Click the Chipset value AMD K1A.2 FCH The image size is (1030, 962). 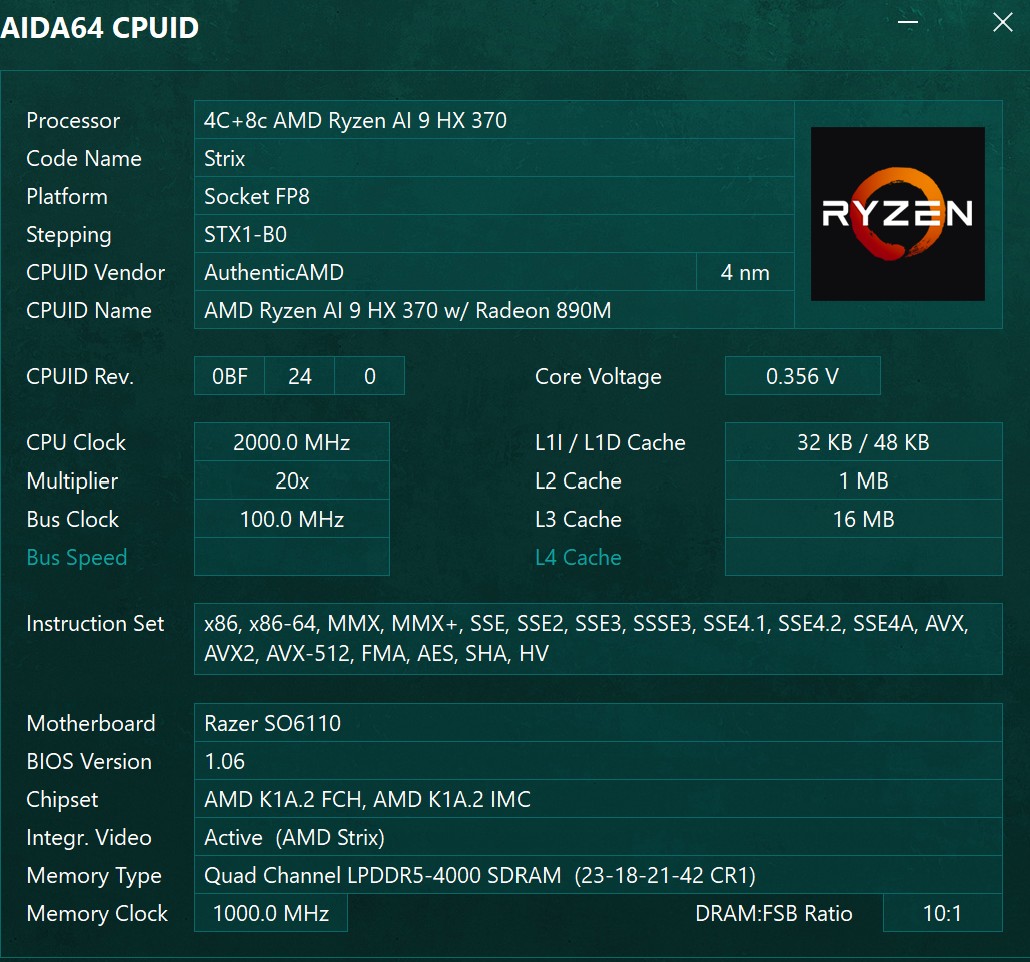click(598, 799)
